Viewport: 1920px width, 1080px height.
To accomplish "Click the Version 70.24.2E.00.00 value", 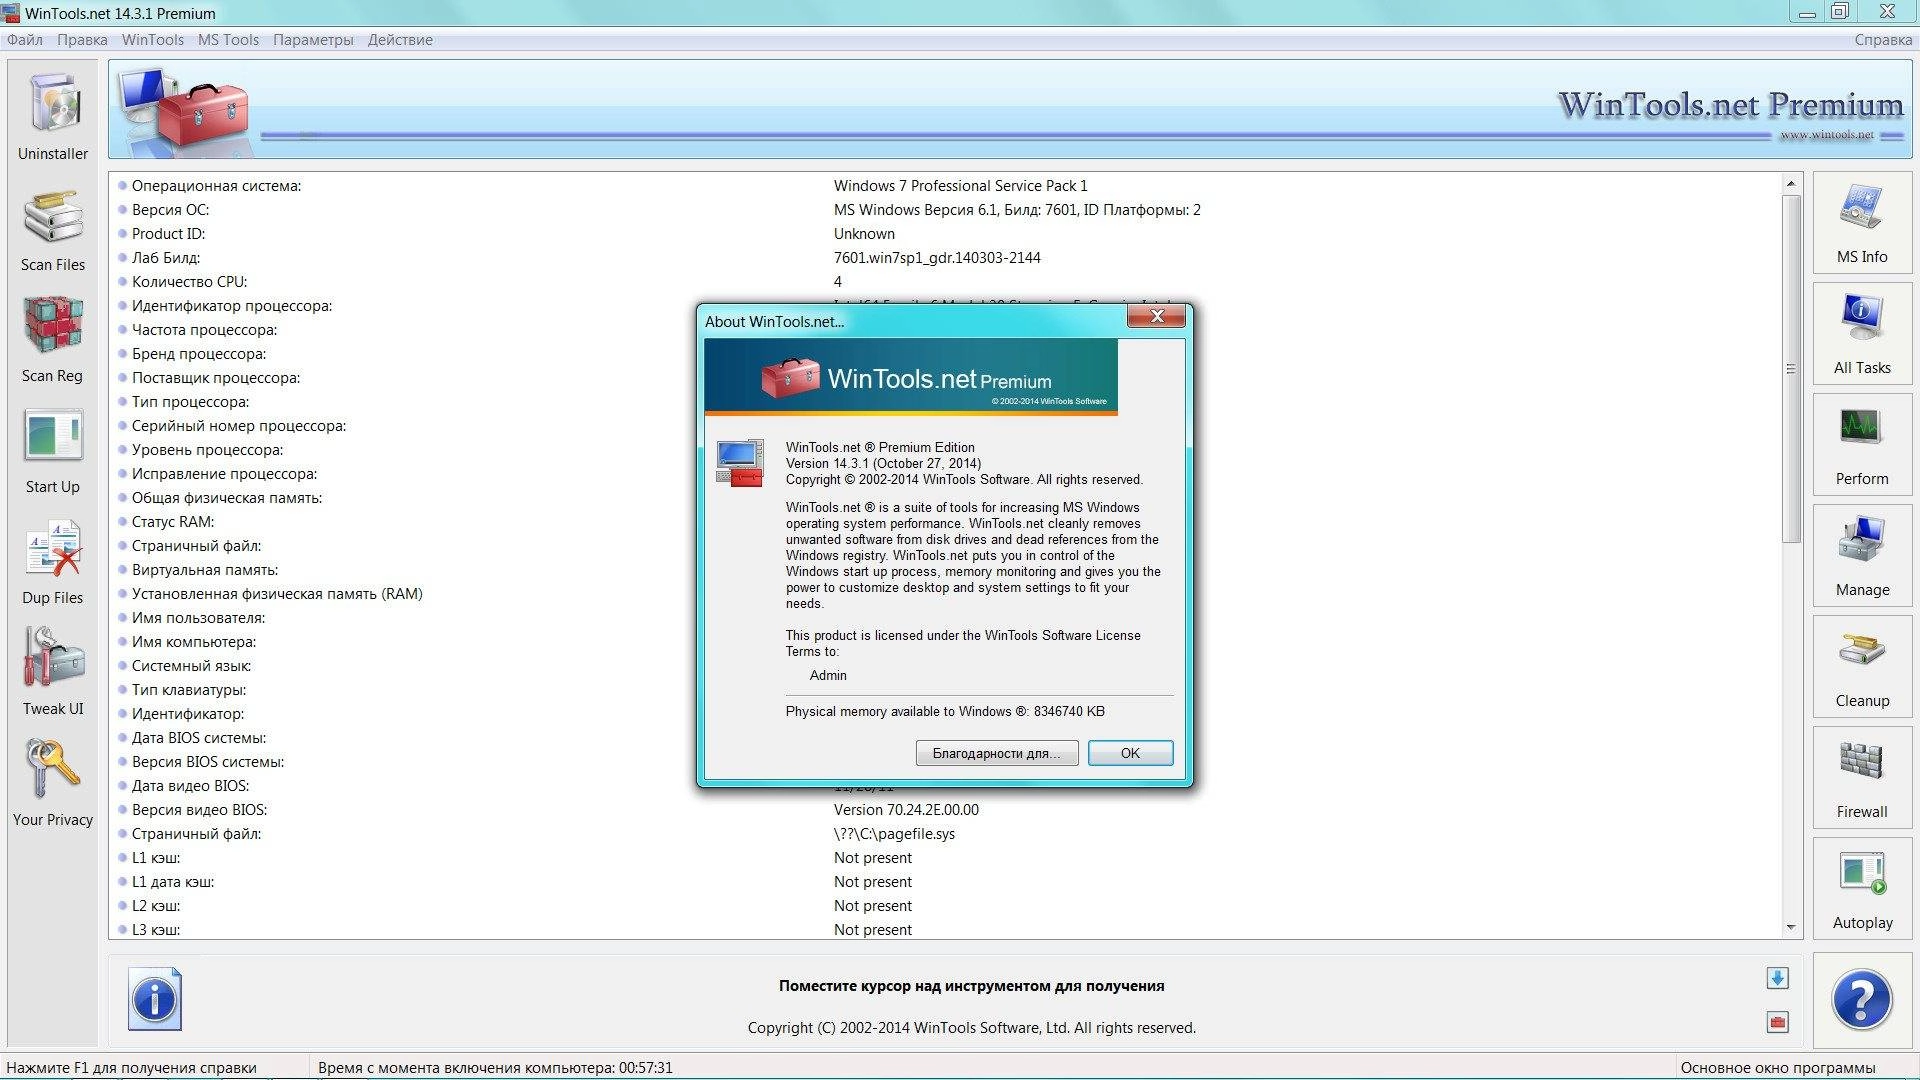I will [x=906, y=810].
